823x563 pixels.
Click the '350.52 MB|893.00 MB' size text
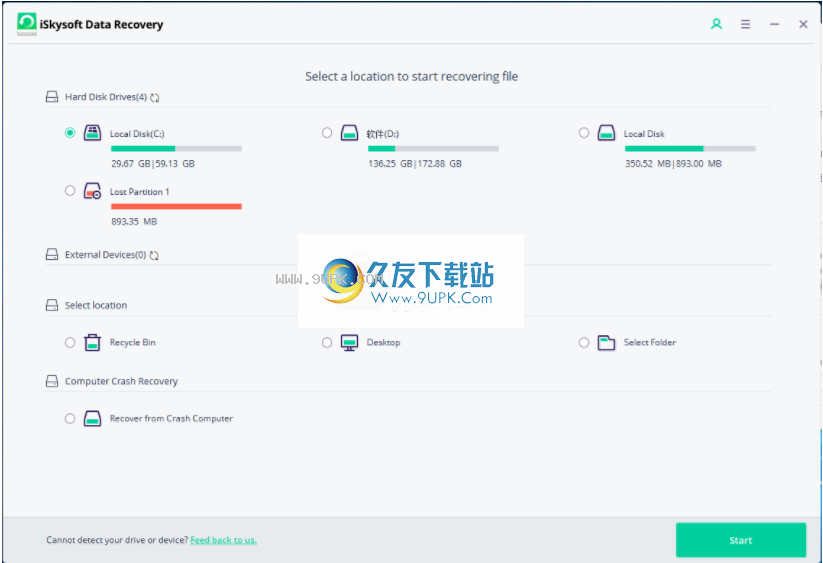click(673, 164)
